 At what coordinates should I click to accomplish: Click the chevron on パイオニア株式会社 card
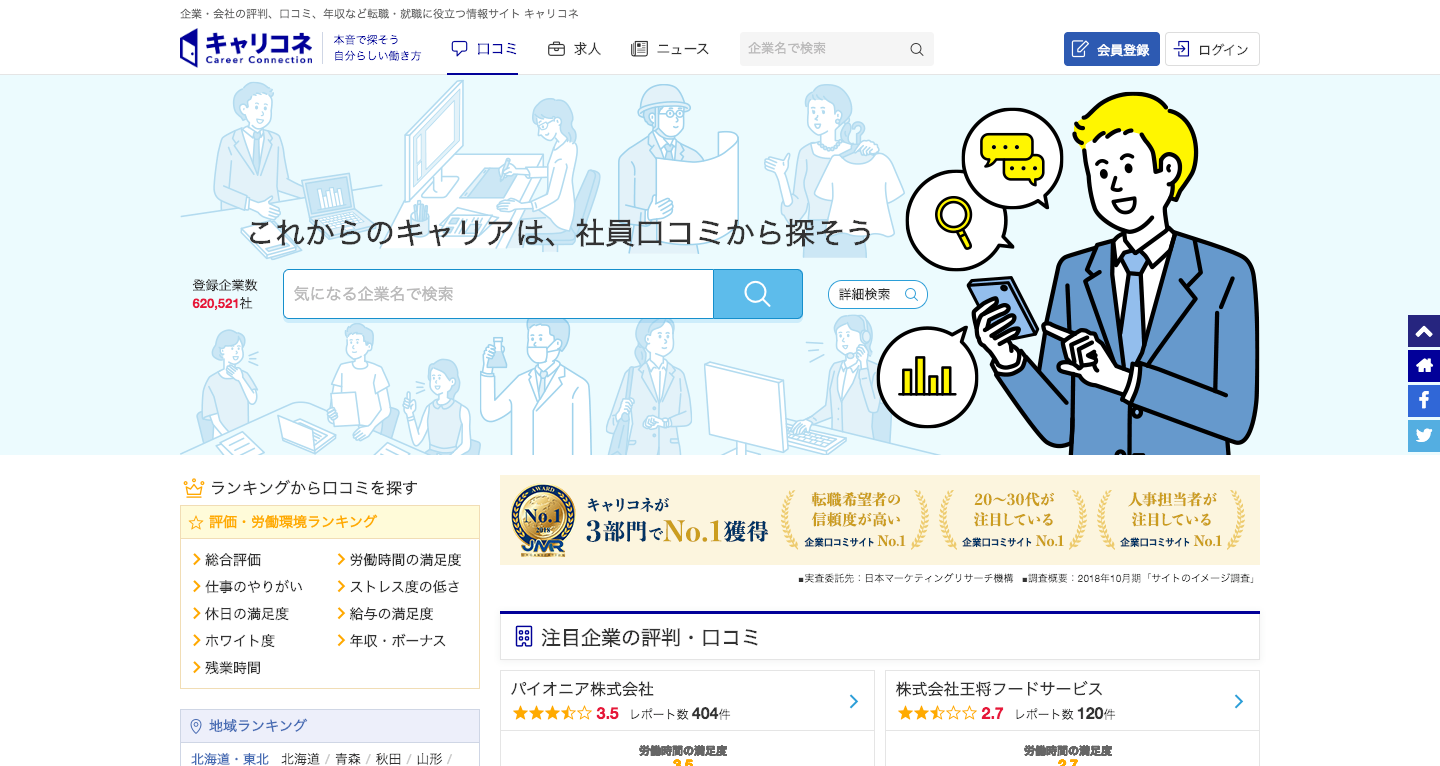(854, 701)
